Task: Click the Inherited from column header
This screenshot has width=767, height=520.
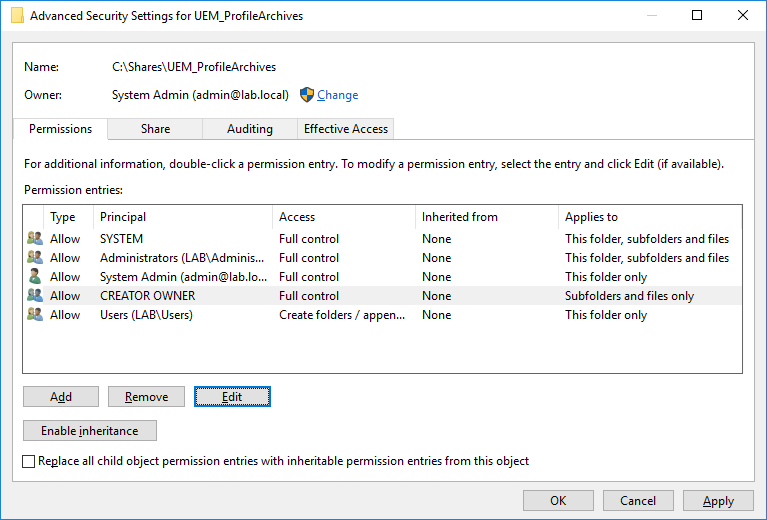Action: coord(459,217)
